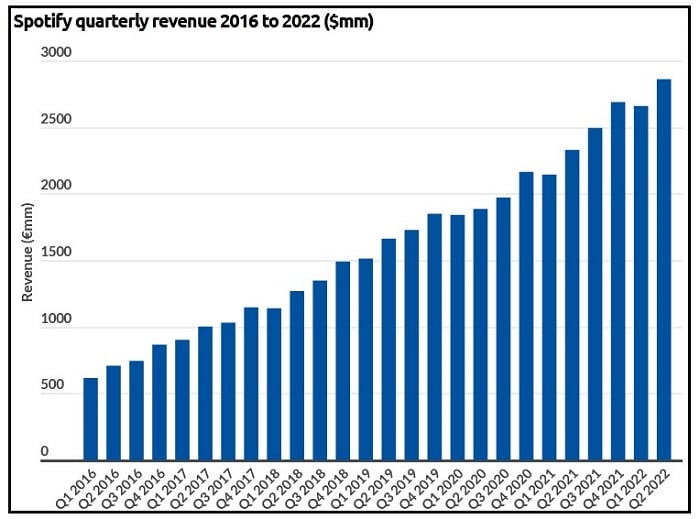Select the Q4 2019 revenue bar
The width and height of the screenshot is (700, 519).
click(435, 337)
